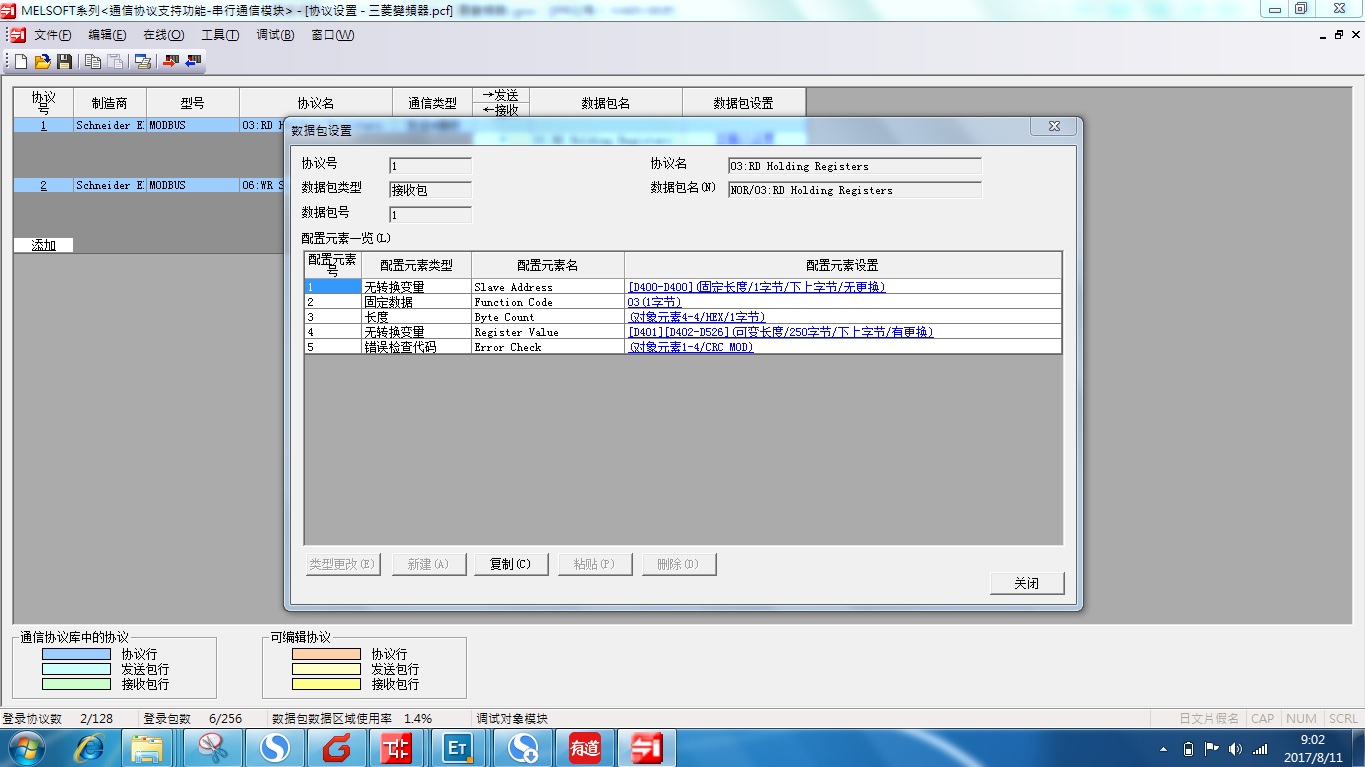The height and width of the screenshot is (767, 1365).
Task: Open the 文件(F) menu
Action: [x=52, y=35]
